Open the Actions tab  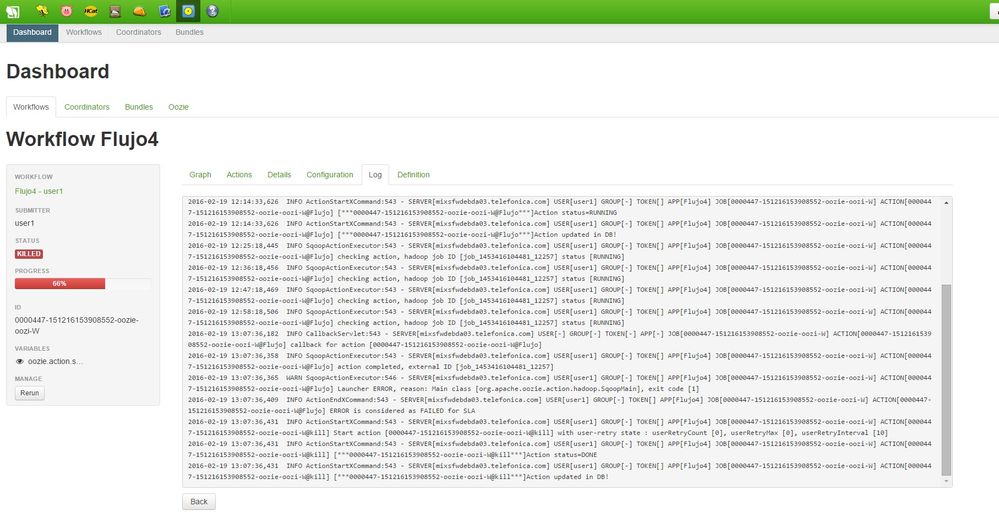[239, 175]
